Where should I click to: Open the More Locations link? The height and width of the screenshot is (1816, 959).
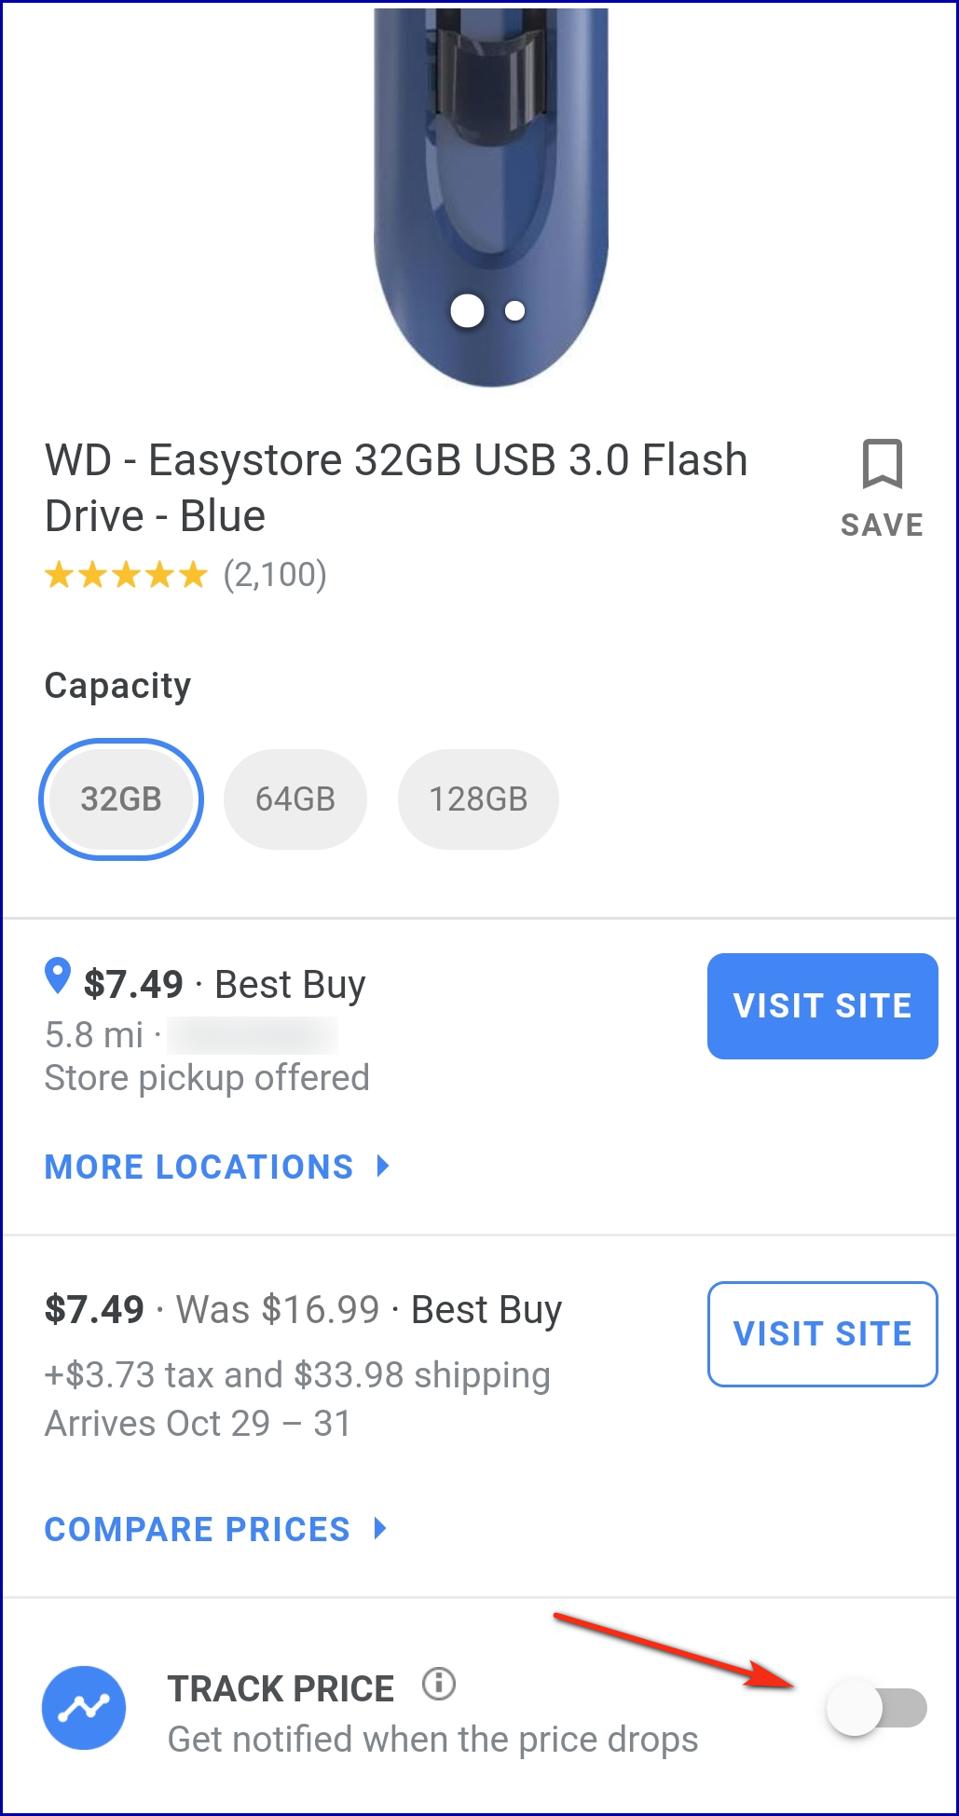tap(199, 1166)
